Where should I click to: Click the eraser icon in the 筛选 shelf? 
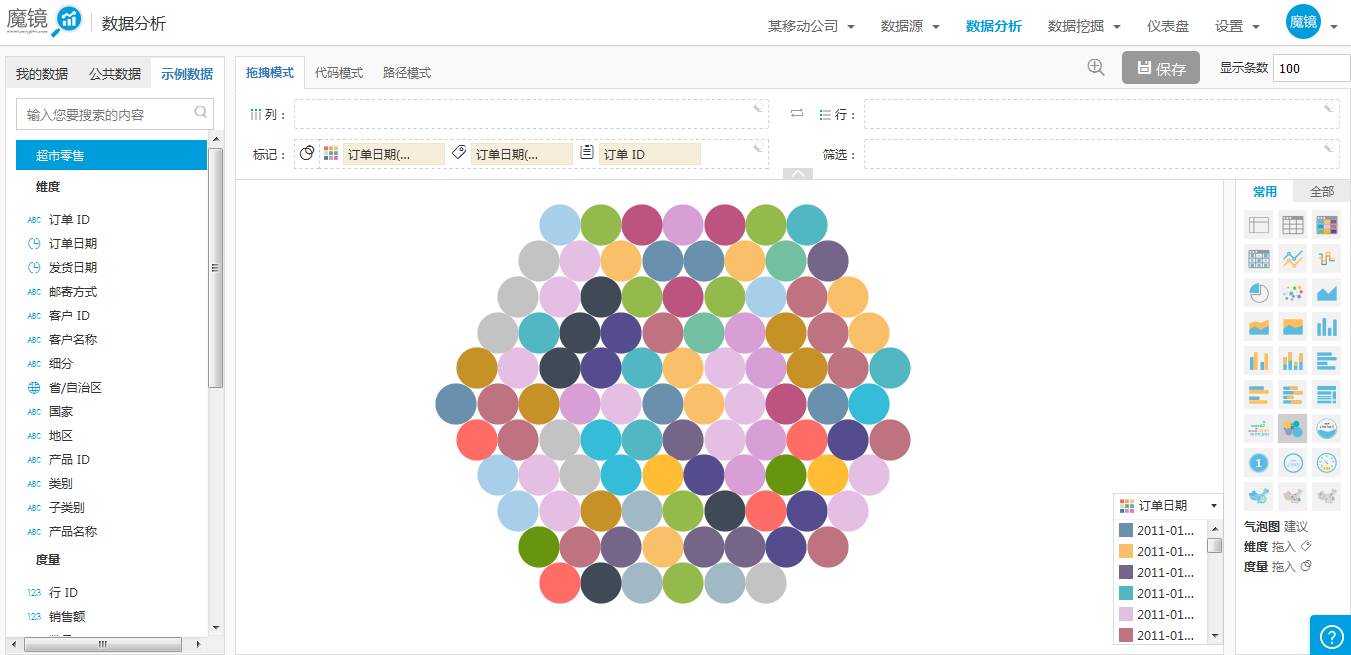(x=1329, y=147)
